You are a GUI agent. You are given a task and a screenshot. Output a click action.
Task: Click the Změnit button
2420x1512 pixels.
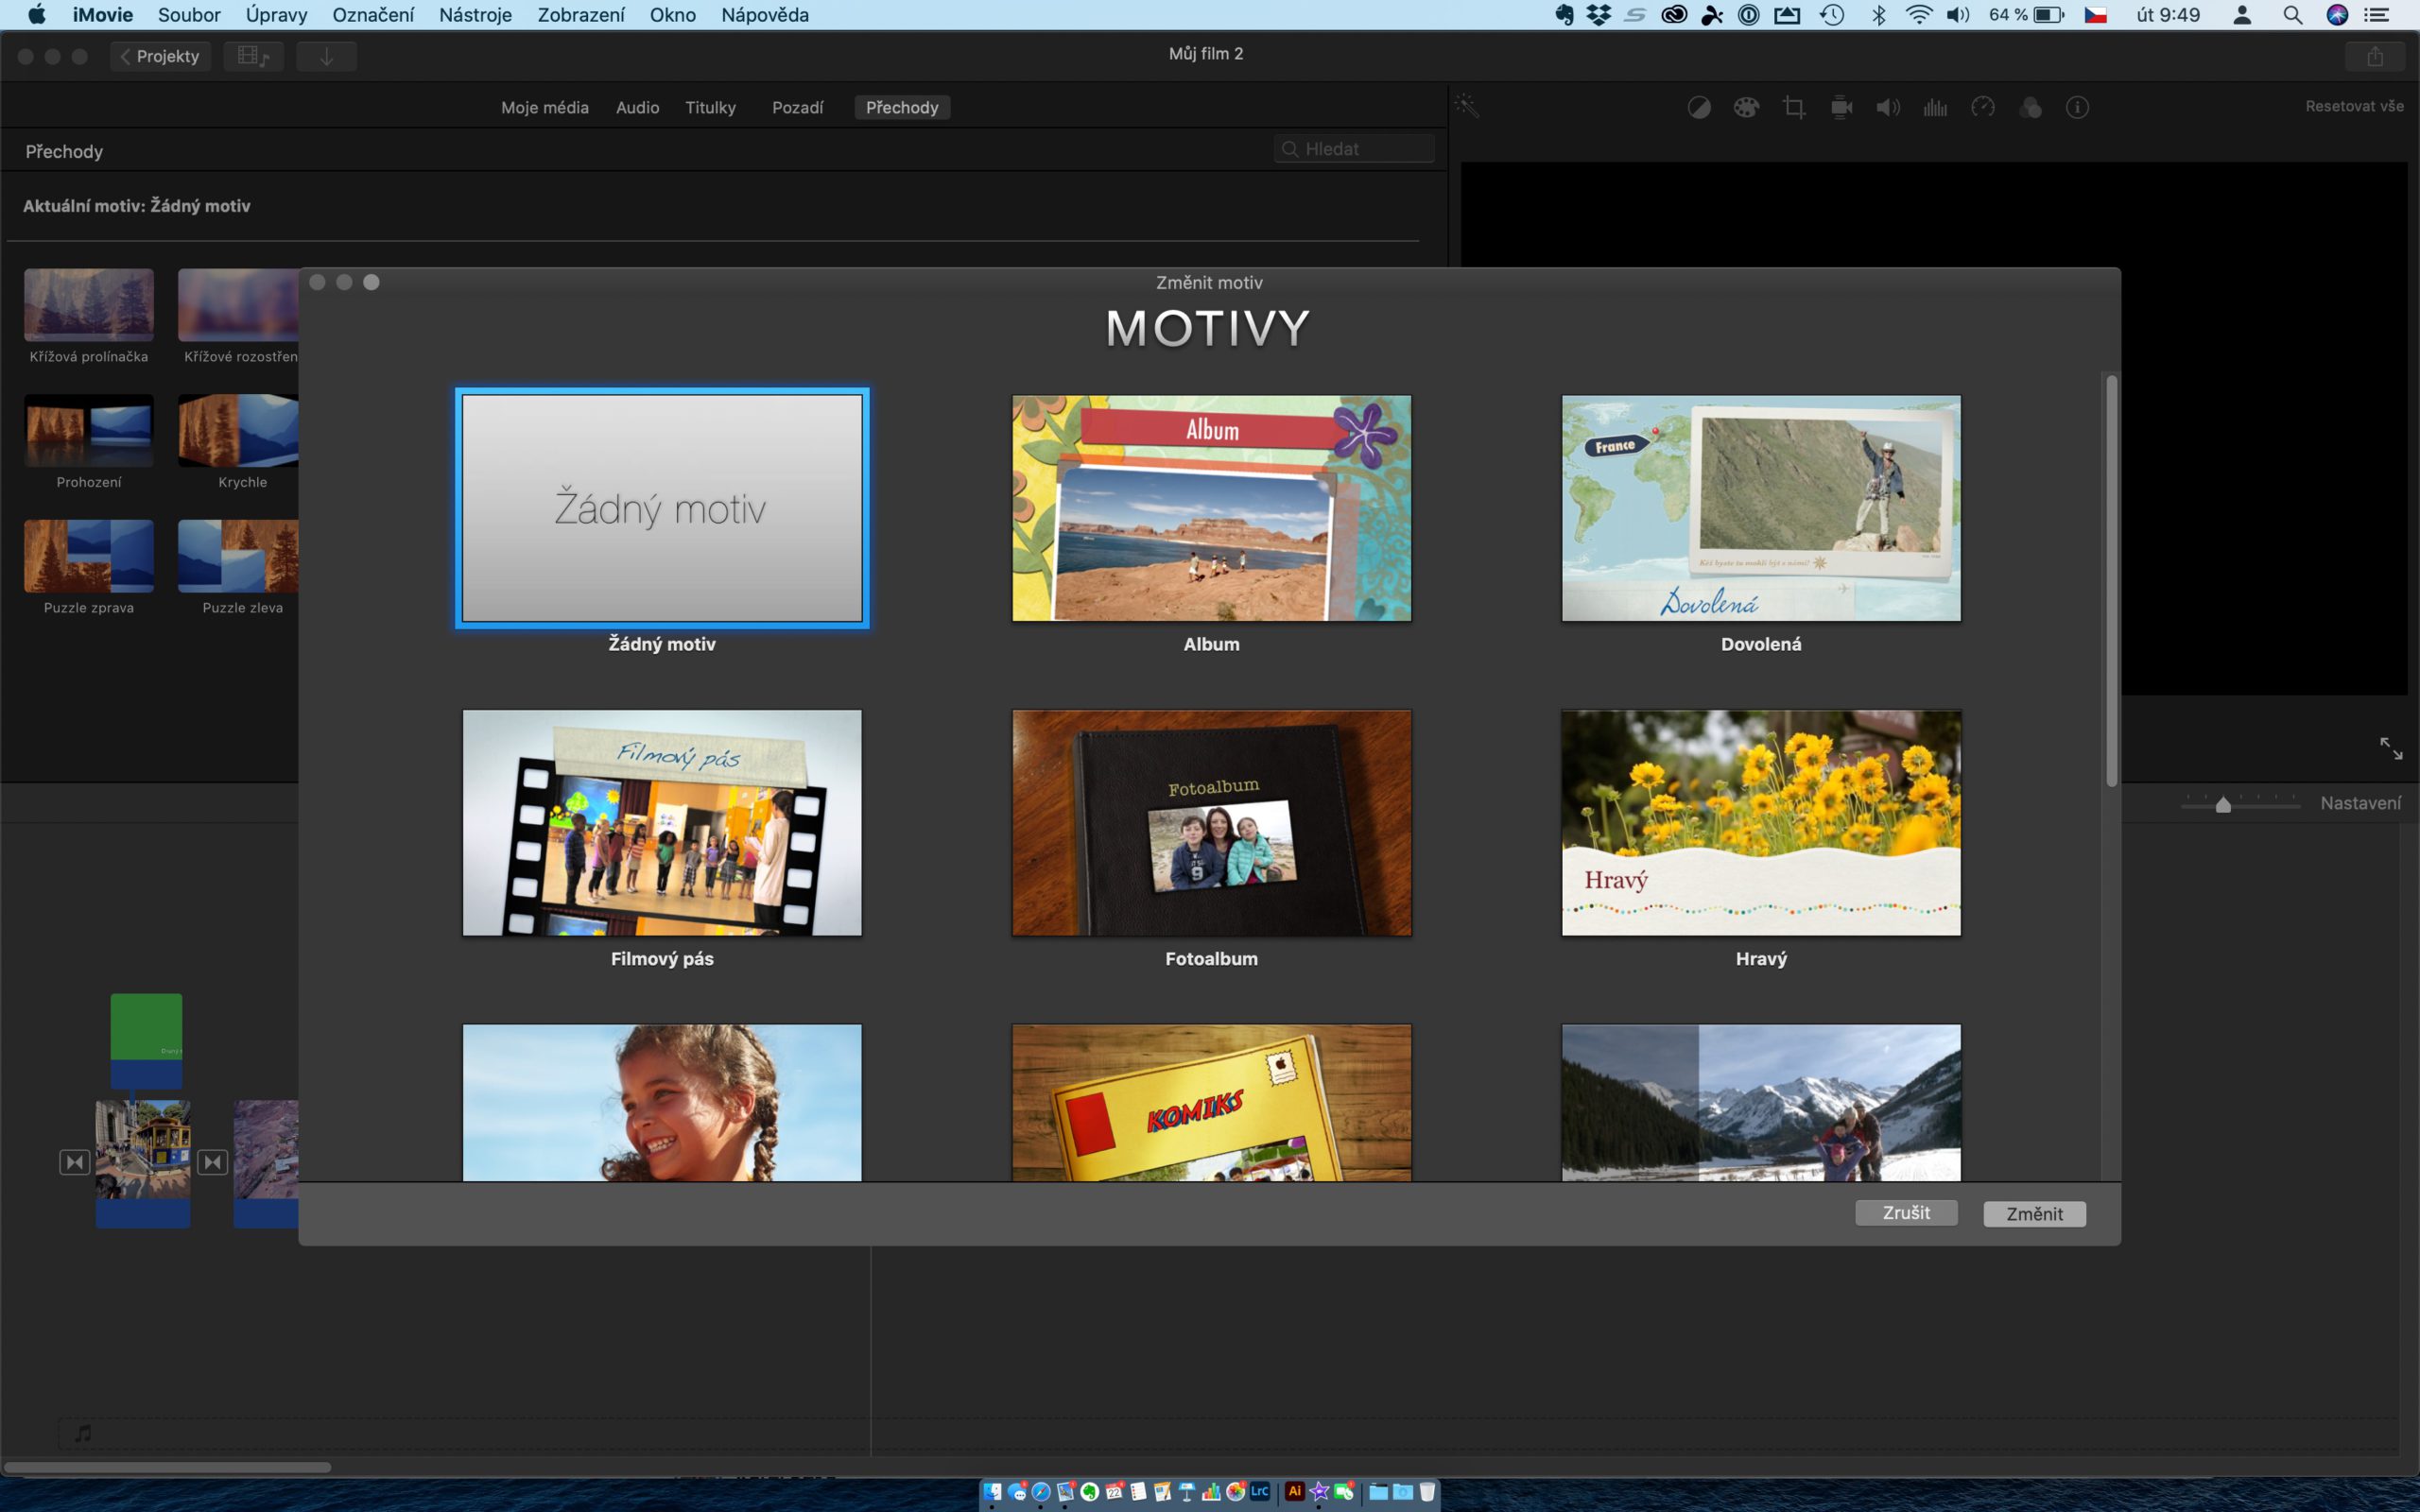point(2034,1213)
